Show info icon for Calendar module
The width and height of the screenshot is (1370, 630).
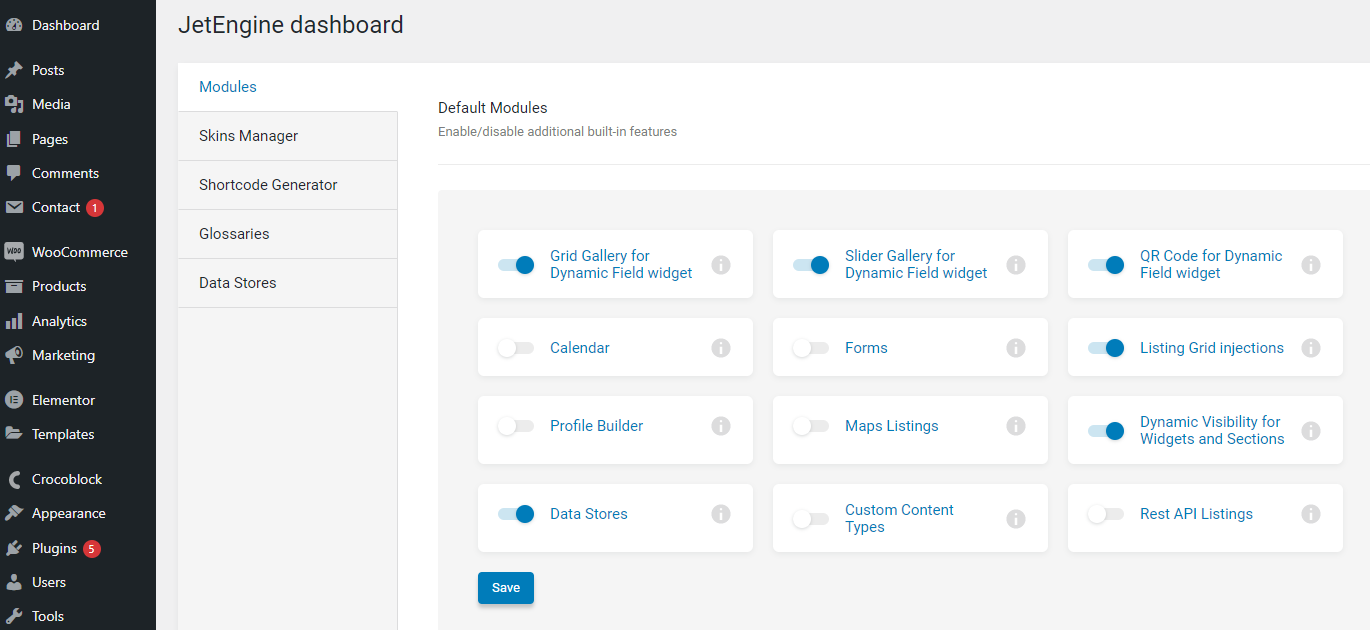[x=721, y=348]
